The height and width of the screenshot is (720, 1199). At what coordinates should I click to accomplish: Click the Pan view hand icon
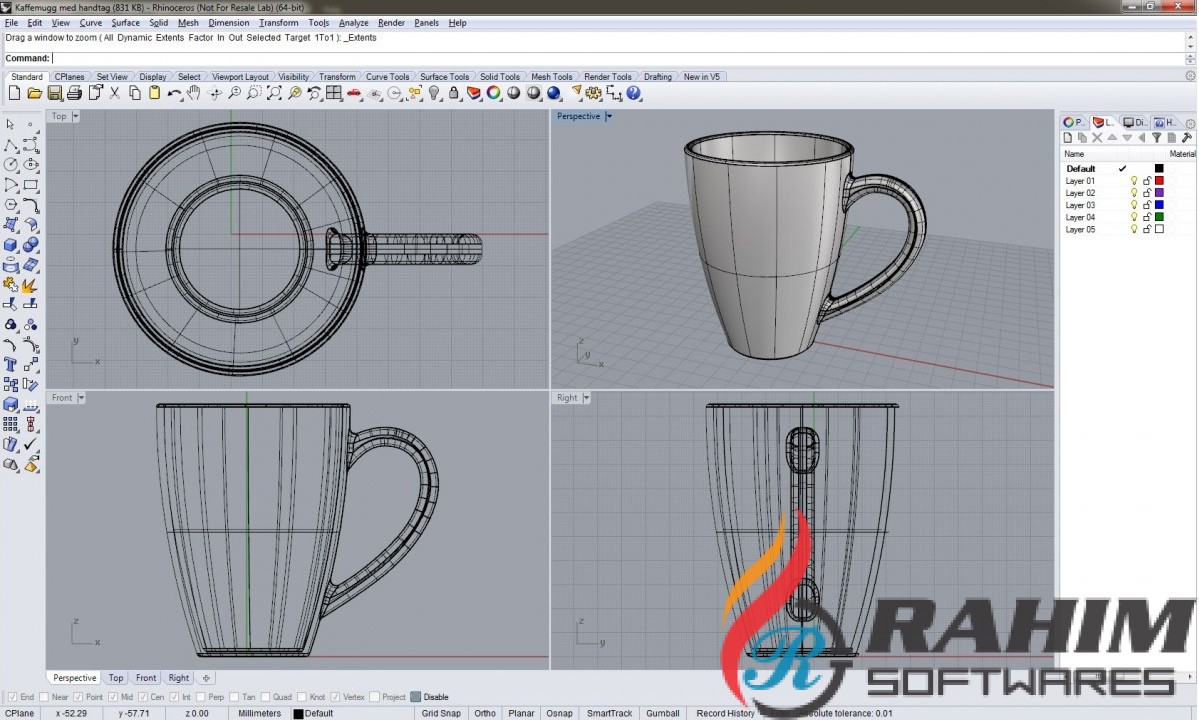[x=194, y=93]
